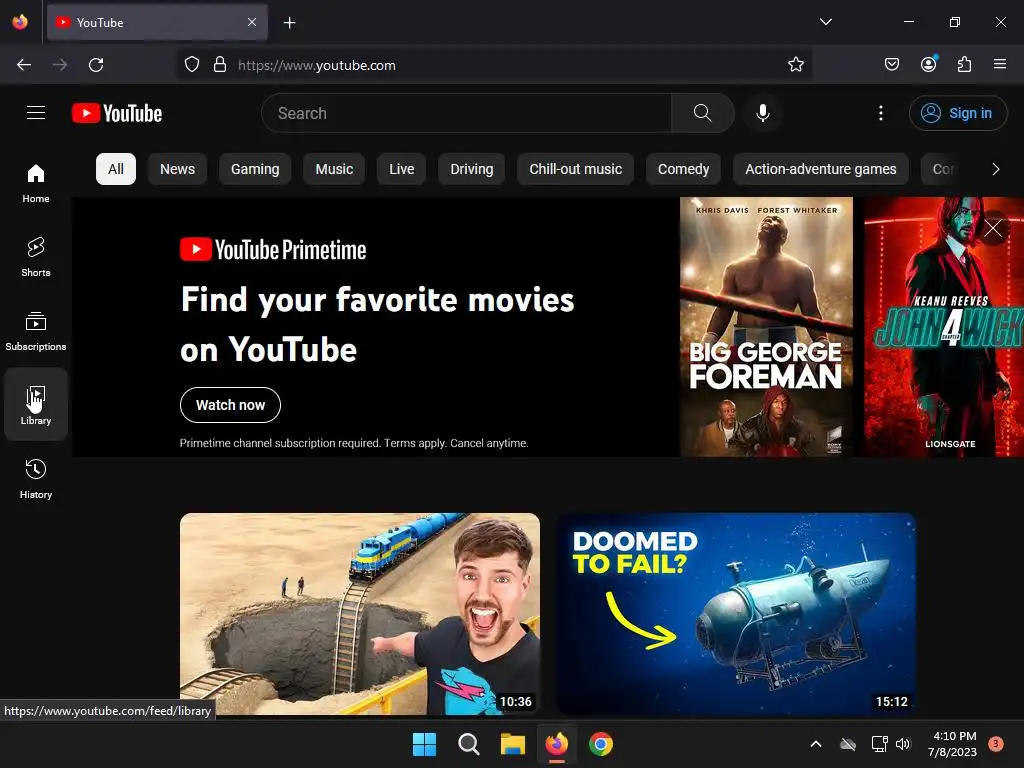Select the Live filter chip
The width and height of the screenshot is (1024, 768).
(401, 169)
